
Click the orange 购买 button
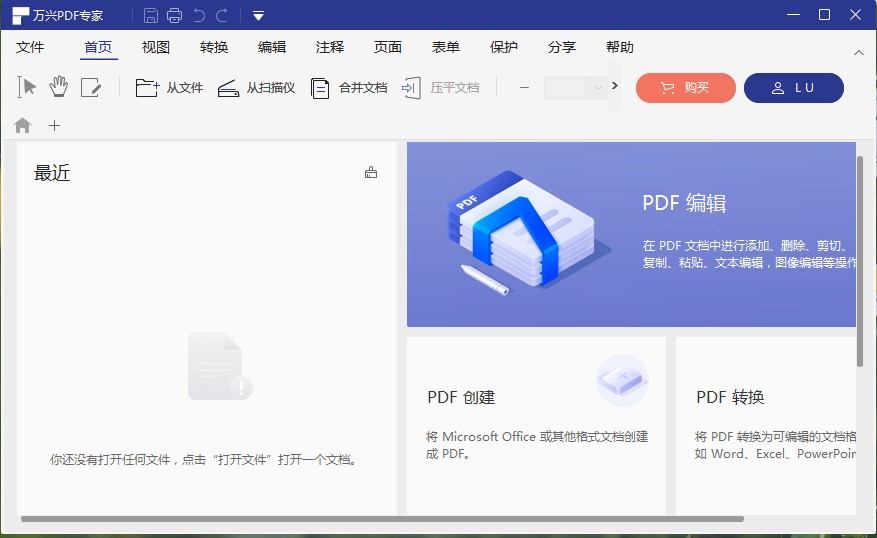[x=686, y=88]
